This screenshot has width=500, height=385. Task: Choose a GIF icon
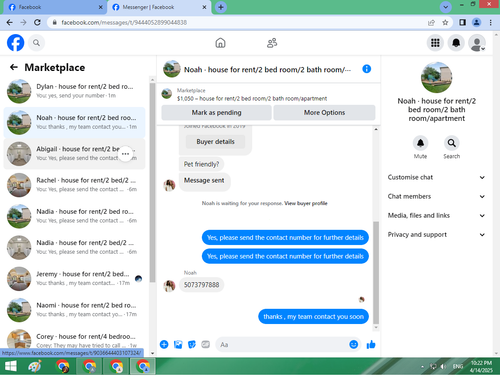[206, 344]
